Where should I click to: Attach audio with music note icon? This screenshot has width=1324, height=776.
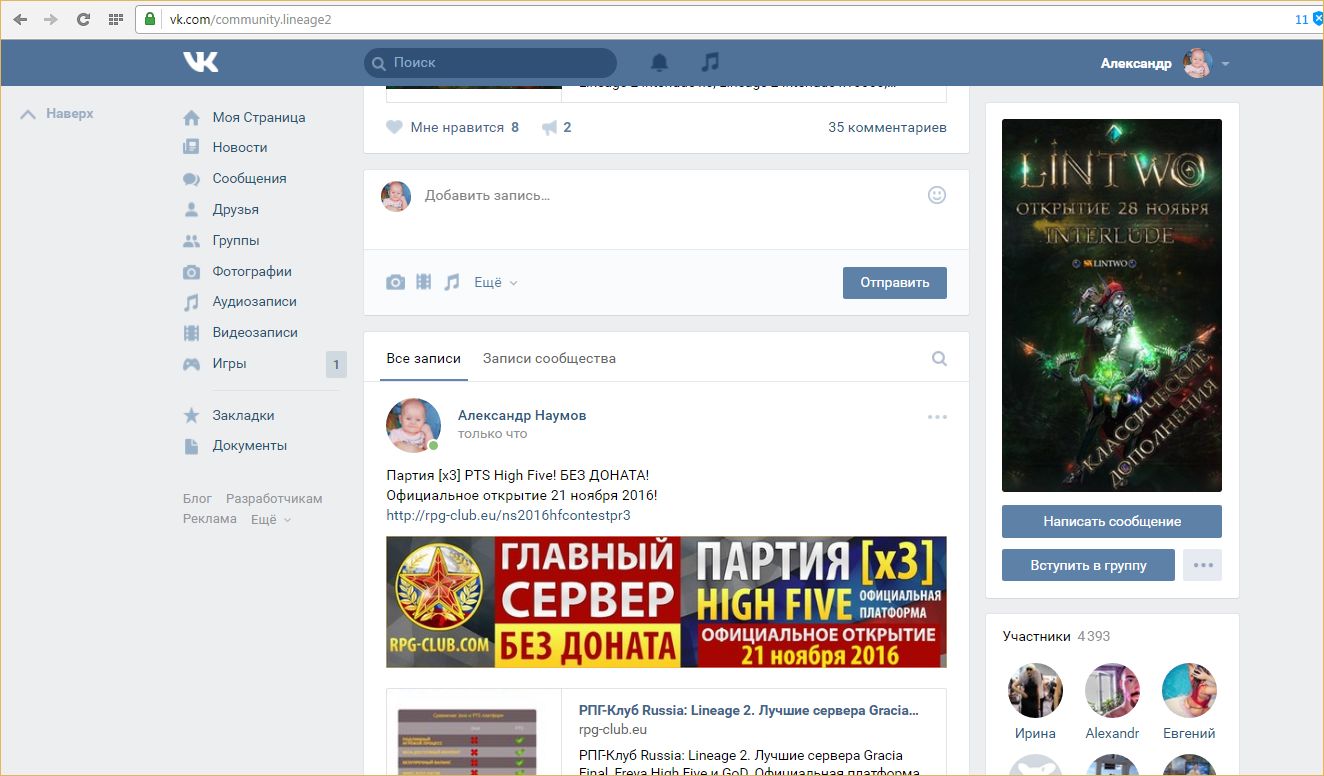[x=452, y=283]
